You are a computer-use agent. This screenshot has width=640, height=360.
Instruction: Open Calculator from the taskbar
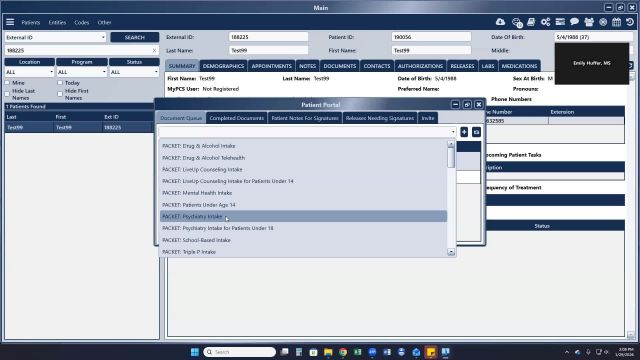[299, 352]
